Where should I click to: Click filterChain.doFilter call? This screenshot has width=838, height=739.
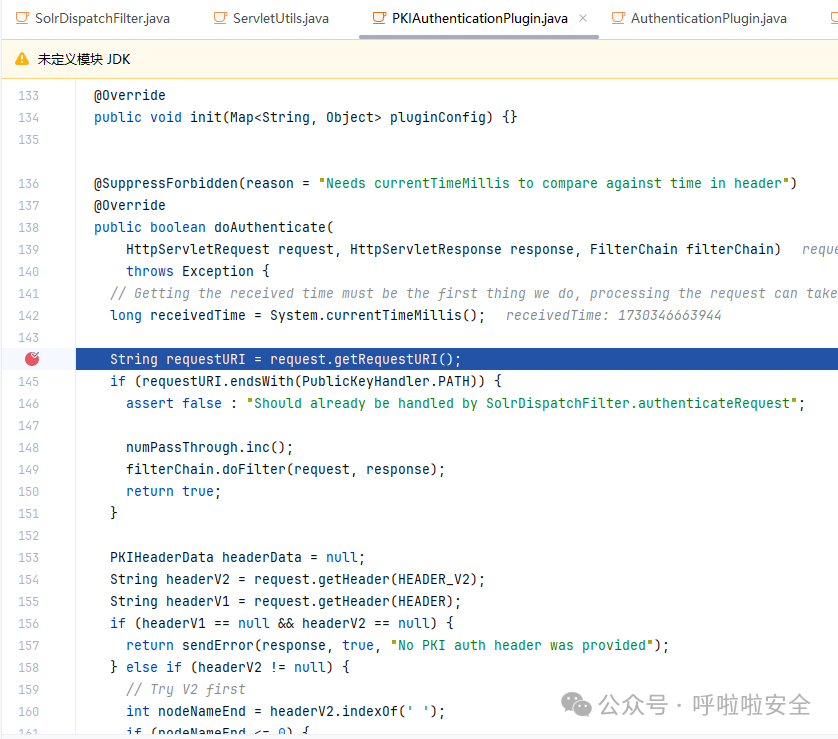pos(285,470)
